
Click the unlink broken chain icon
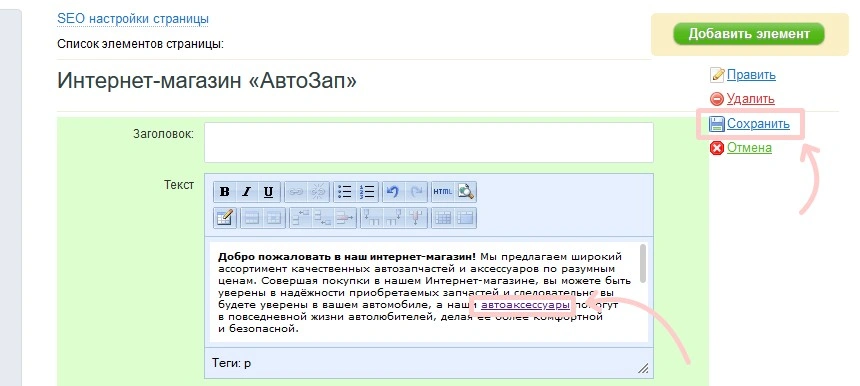tap(318, 192)
